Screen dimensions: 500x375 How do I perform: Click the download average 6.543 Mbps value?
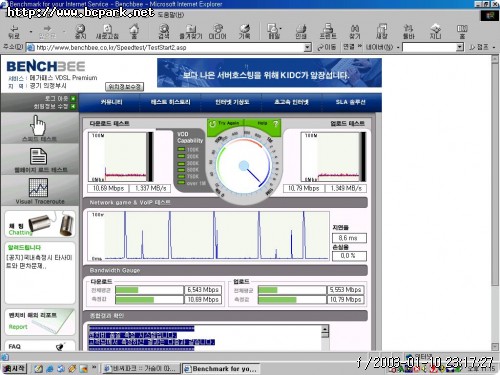pos(203,290)
